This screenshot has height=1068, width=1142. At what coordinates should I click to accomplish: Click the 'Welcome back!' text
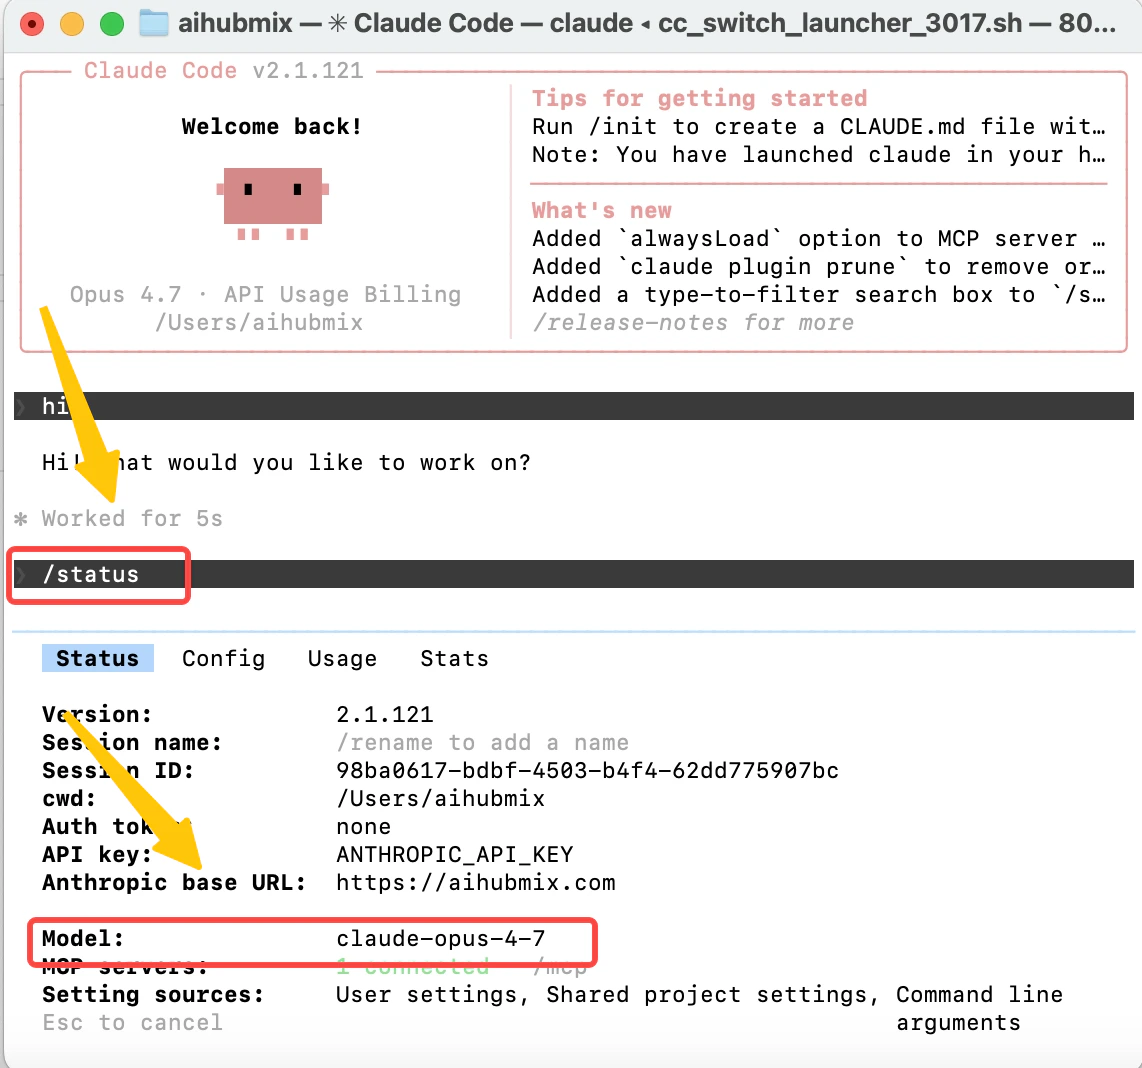[272, 126]
